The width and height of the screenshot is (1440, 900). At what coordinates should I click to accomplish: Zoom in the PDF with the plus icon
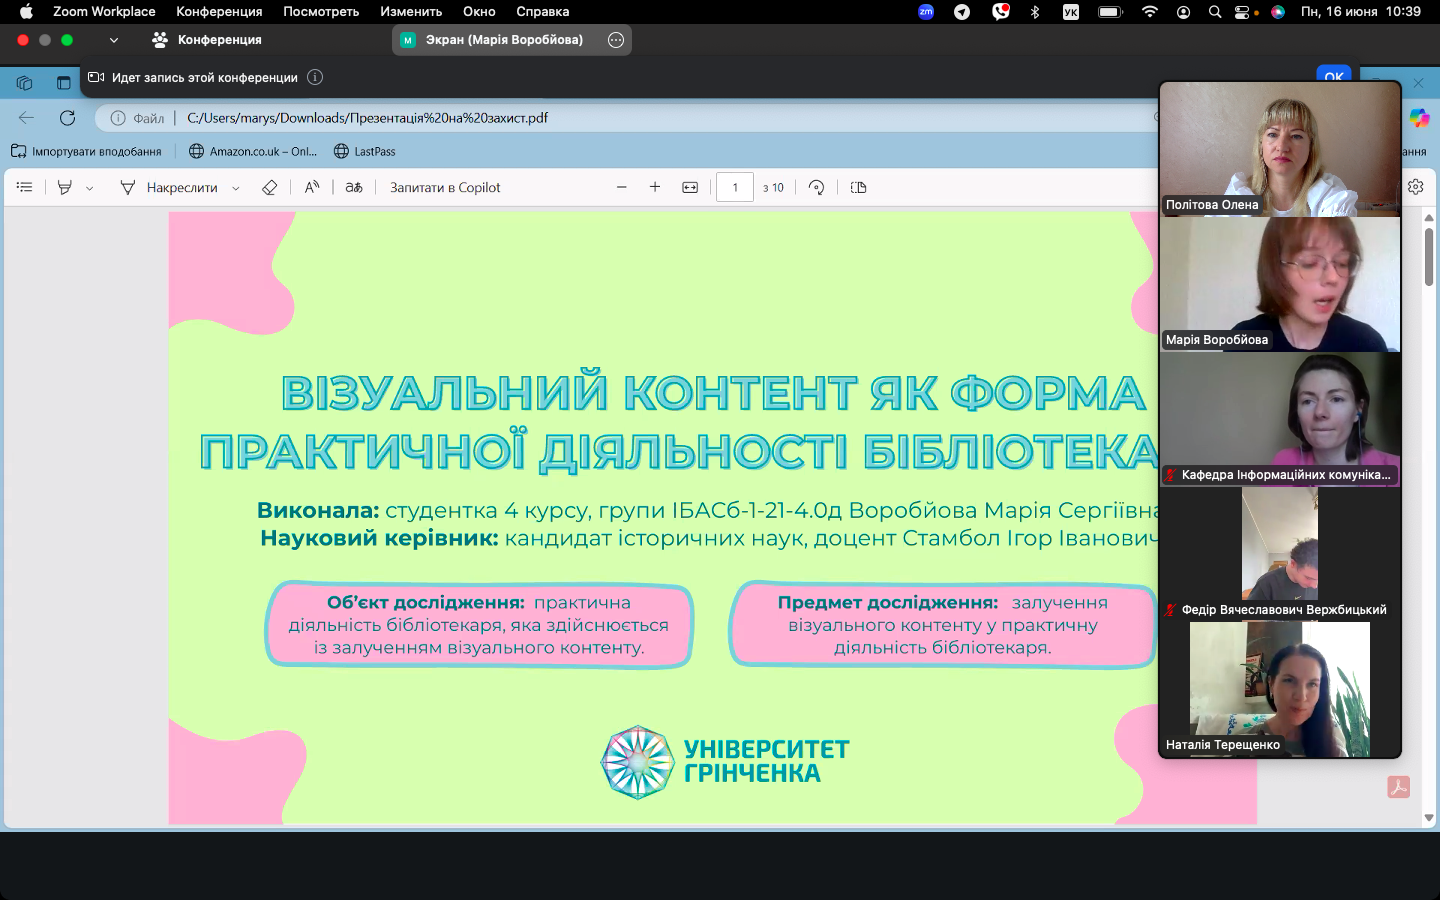(x=655, y=187)
